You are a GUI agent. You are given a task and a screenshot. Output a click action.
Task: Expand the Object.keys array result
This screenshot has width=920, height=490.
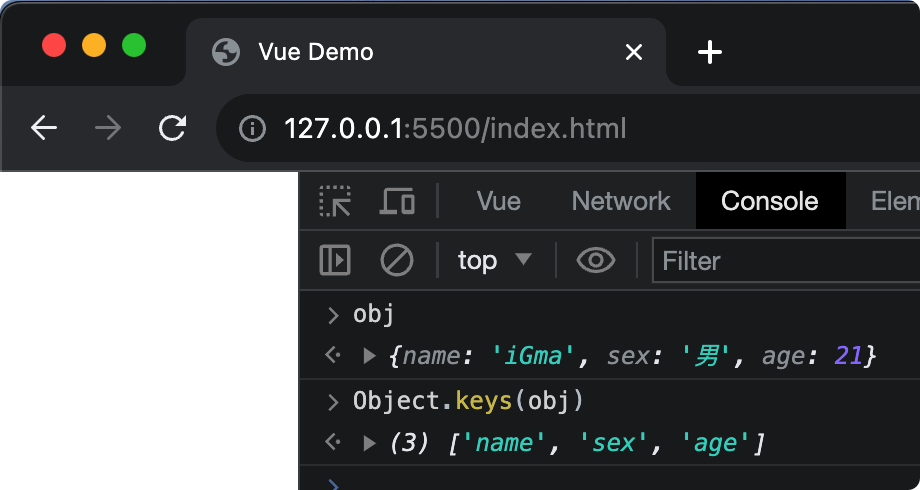pos(369,442)
